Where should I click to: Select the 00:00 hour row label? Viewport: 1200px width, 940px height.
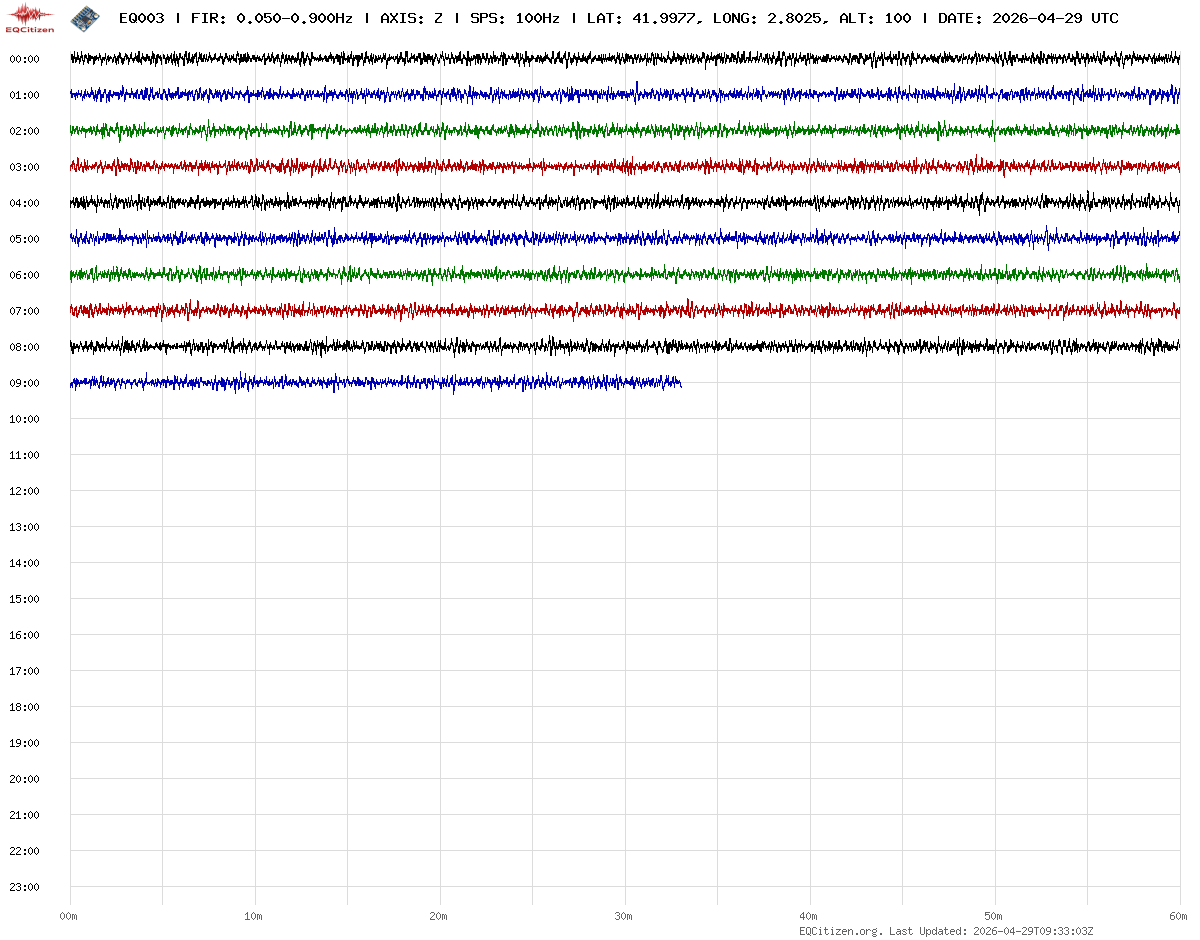[24, 59]
